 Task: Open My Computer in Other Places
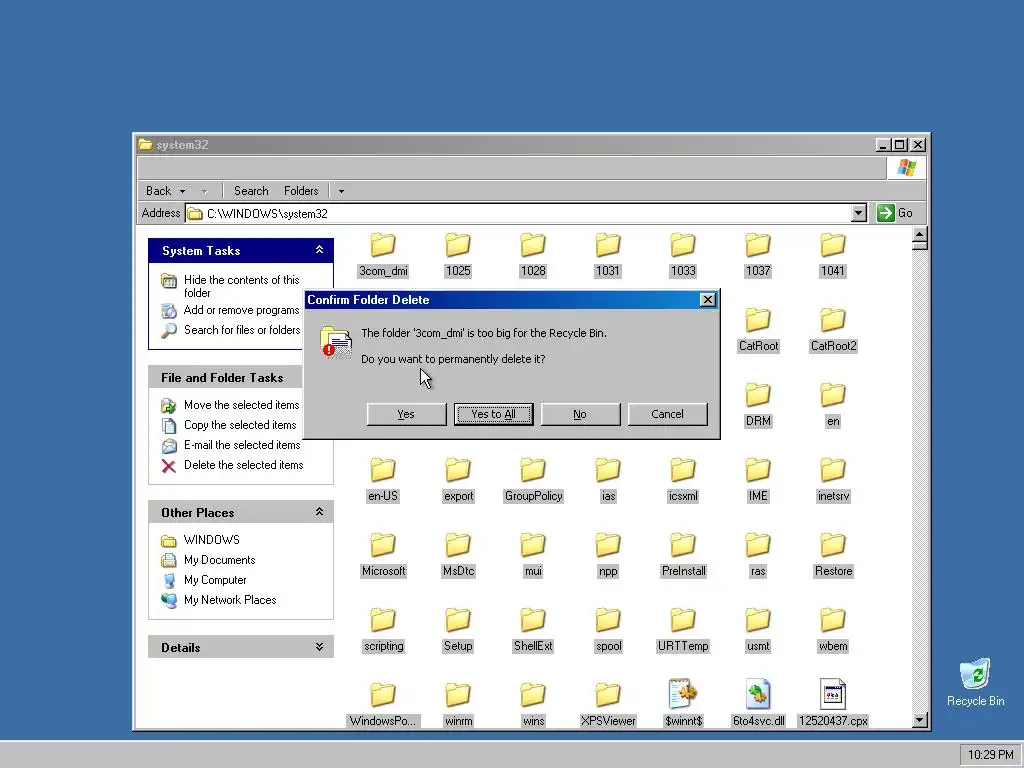[204, 580]
